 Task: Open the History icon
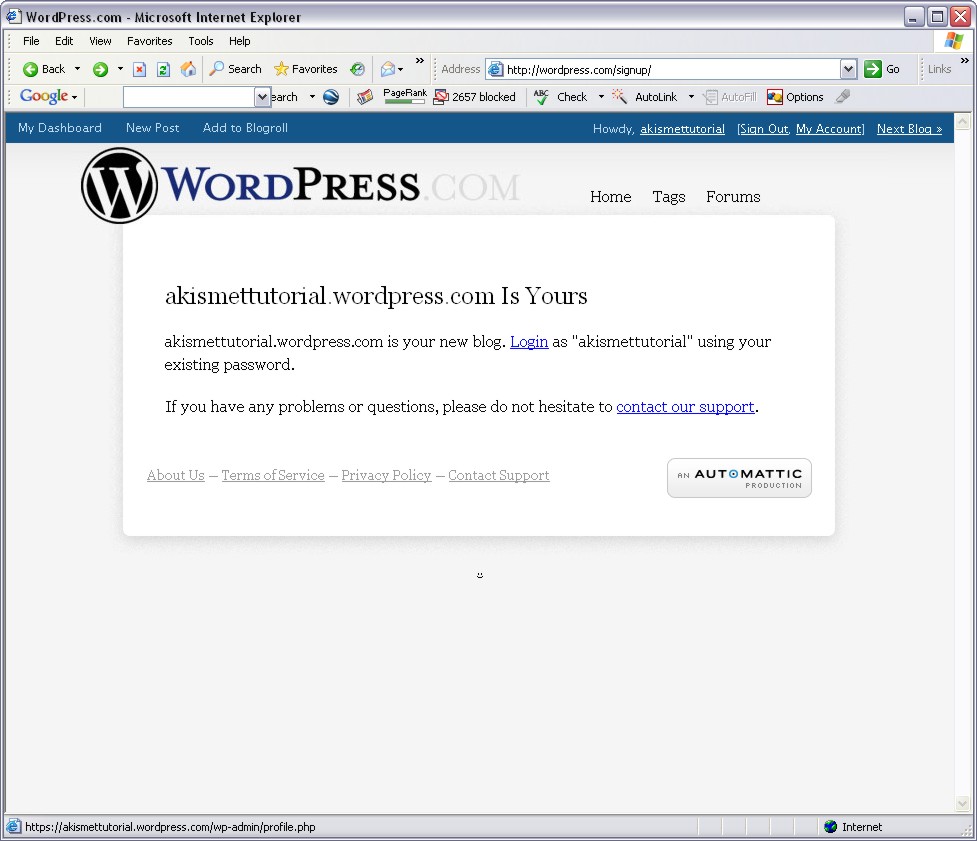[x=357, y=69]
